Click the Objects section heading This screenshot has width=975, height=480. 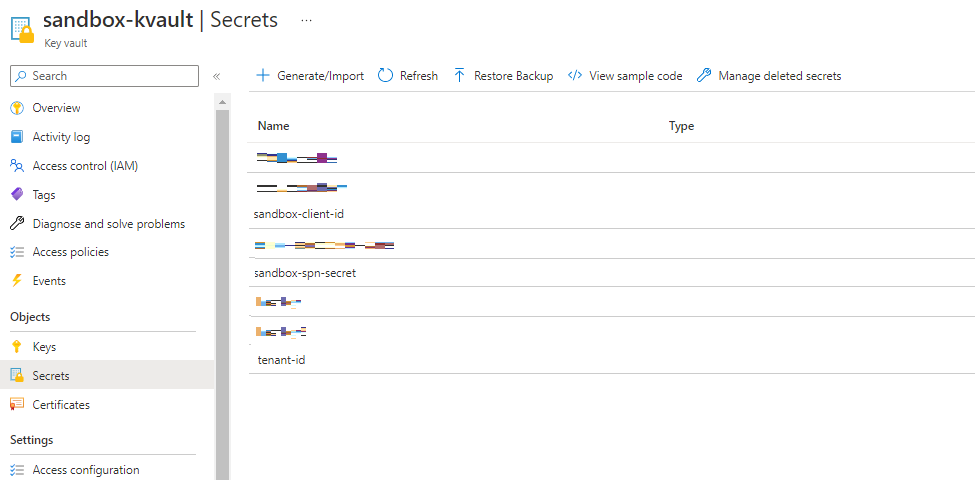click(x=30, y=317)
